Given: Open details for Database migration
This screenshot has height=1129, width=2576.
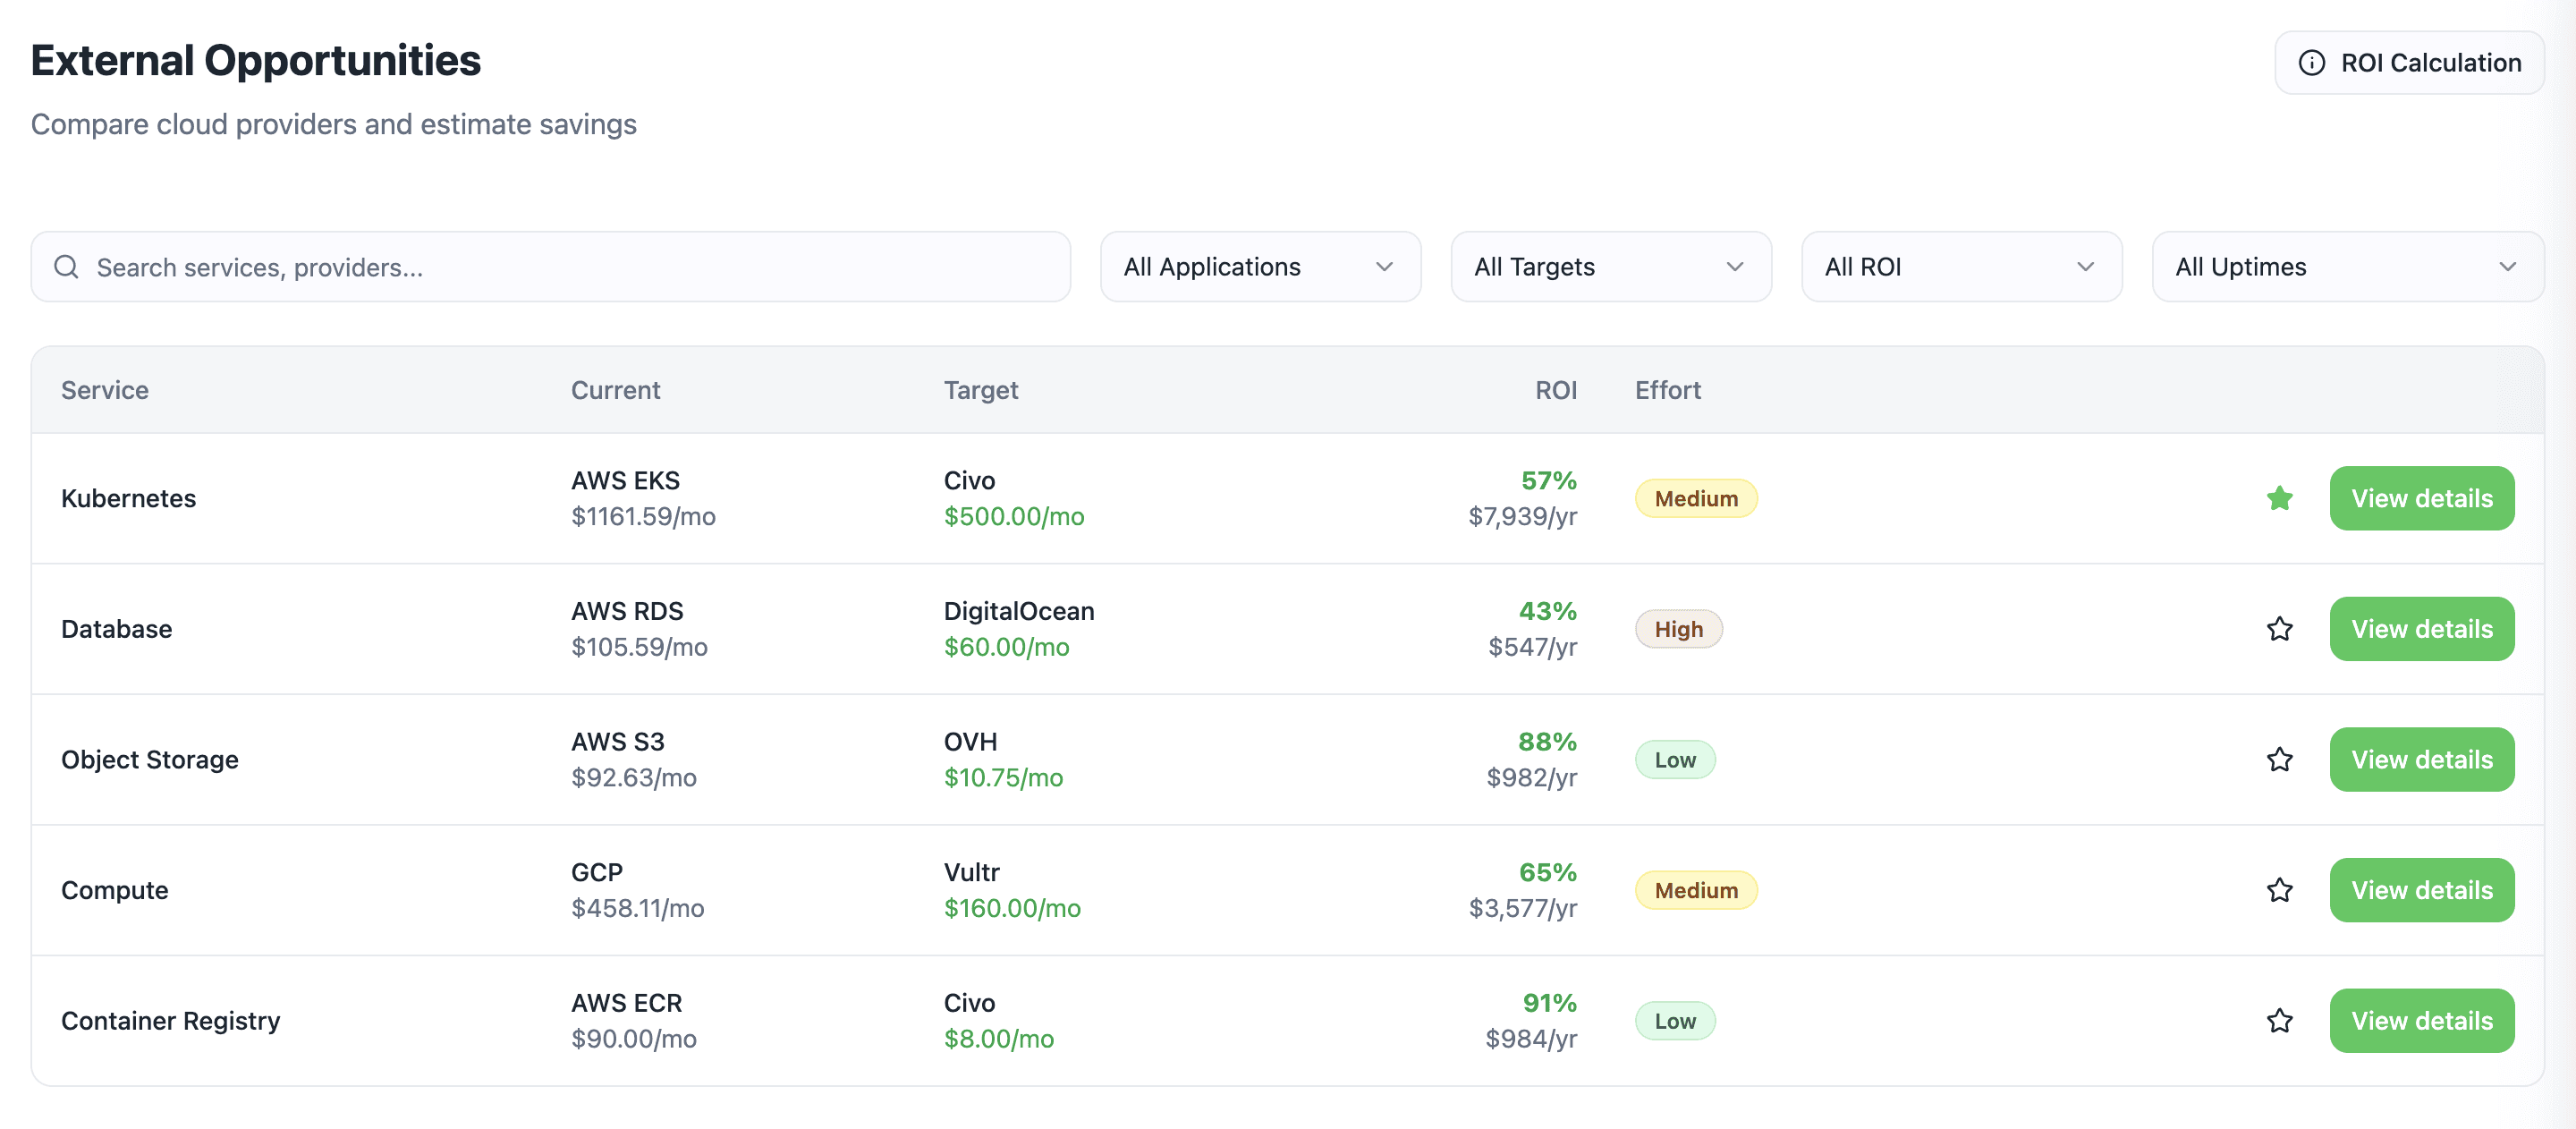Looking at the screenshot, I should [x=2421, y=629].
